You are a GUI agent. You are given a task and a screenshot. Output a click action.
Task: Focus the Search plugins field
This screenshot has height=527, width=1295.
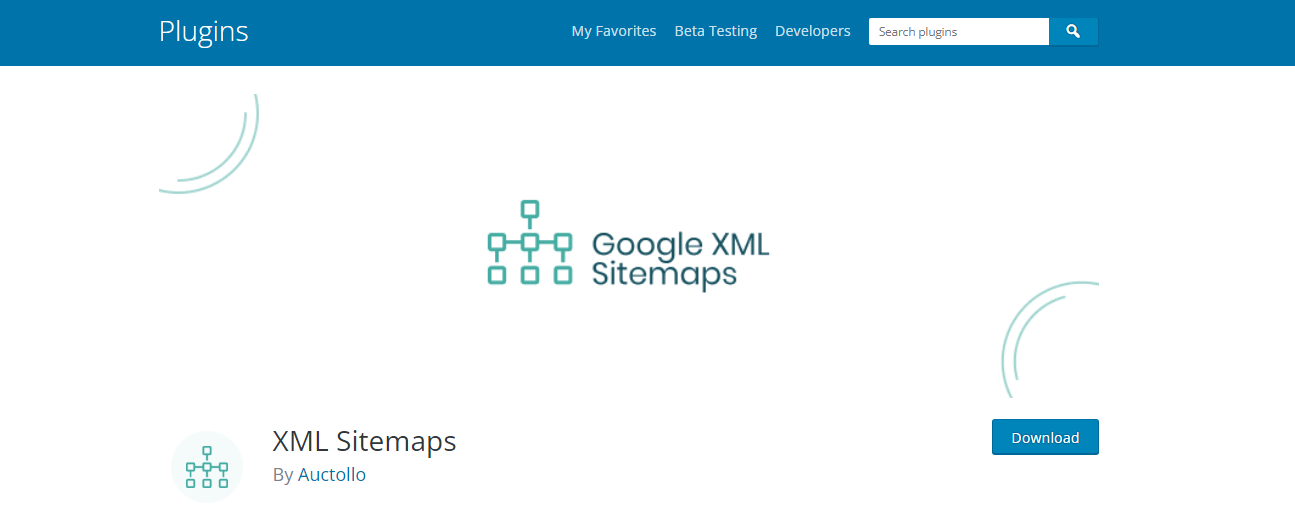click(959, 32)
